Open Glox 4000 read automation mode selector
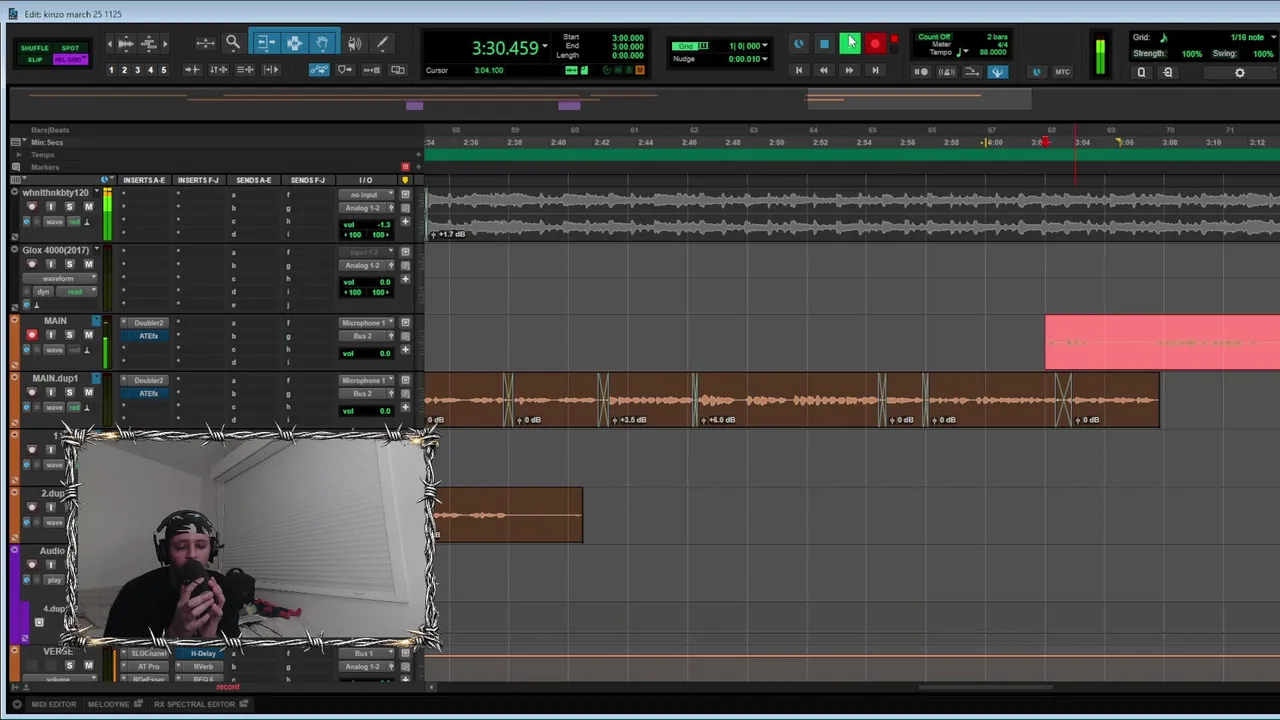 click(75, 291)
